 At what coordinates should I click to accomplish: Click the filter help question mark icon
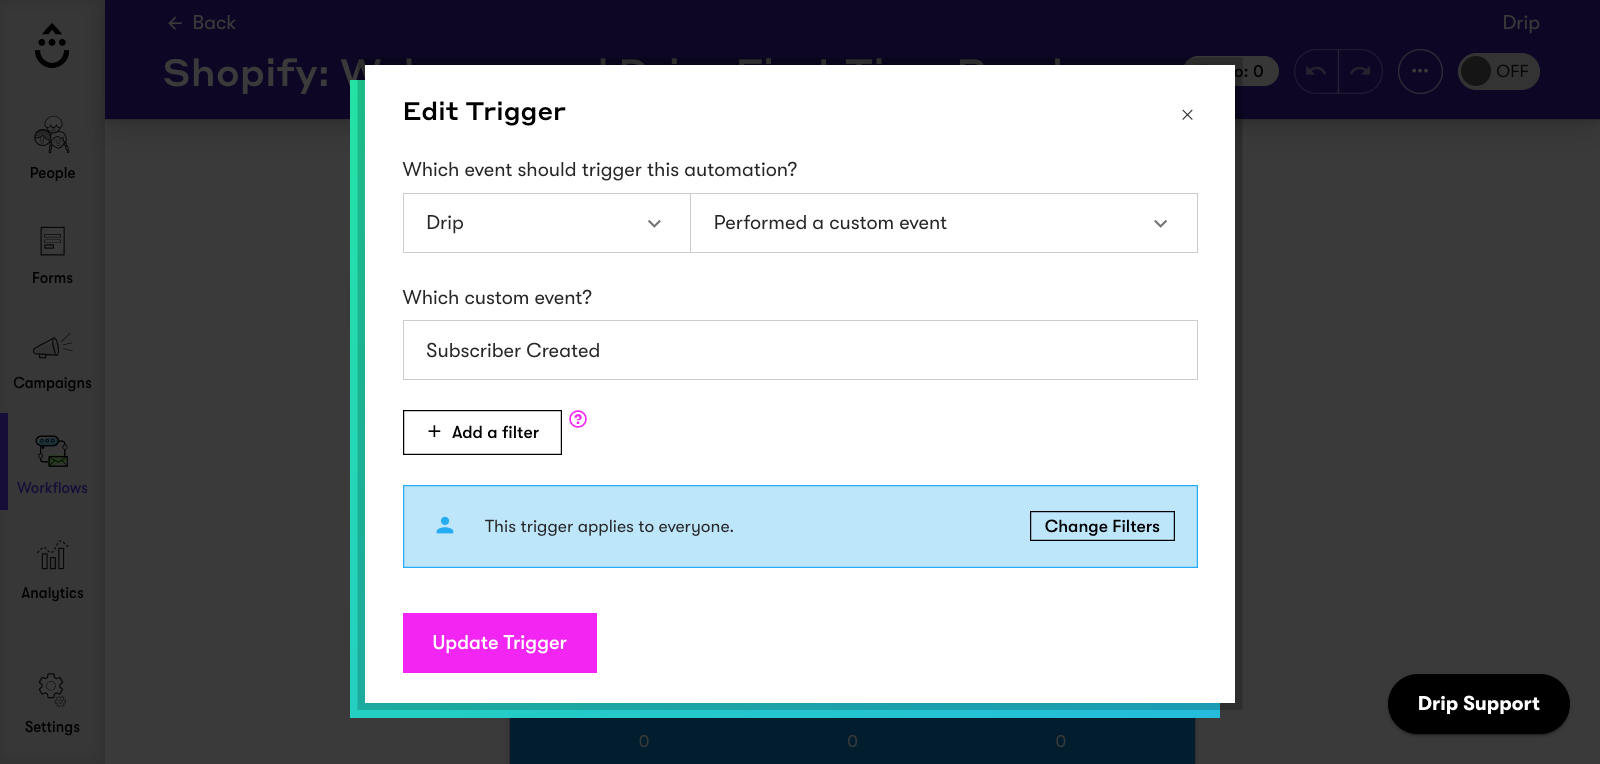[578, 419]
